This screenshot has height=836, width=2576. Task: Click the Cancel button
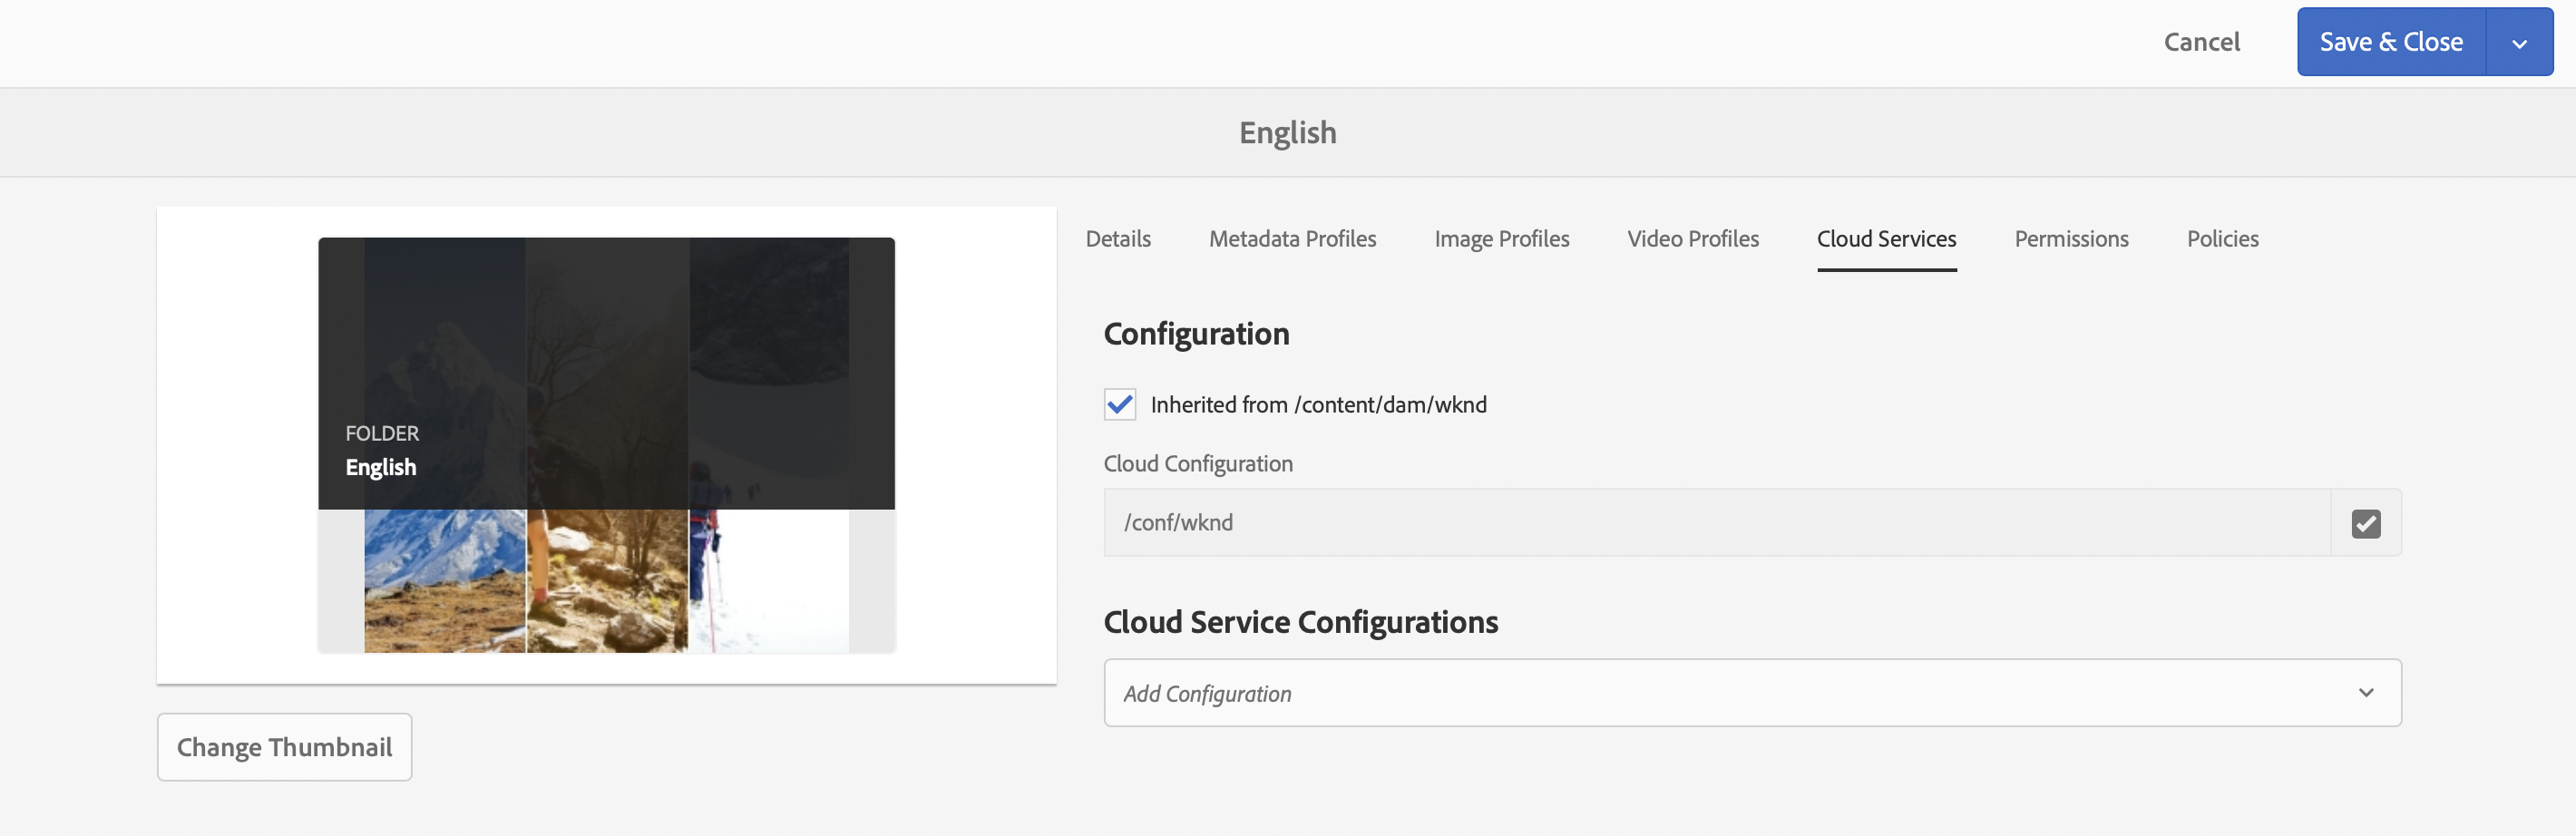[2201, 43]
